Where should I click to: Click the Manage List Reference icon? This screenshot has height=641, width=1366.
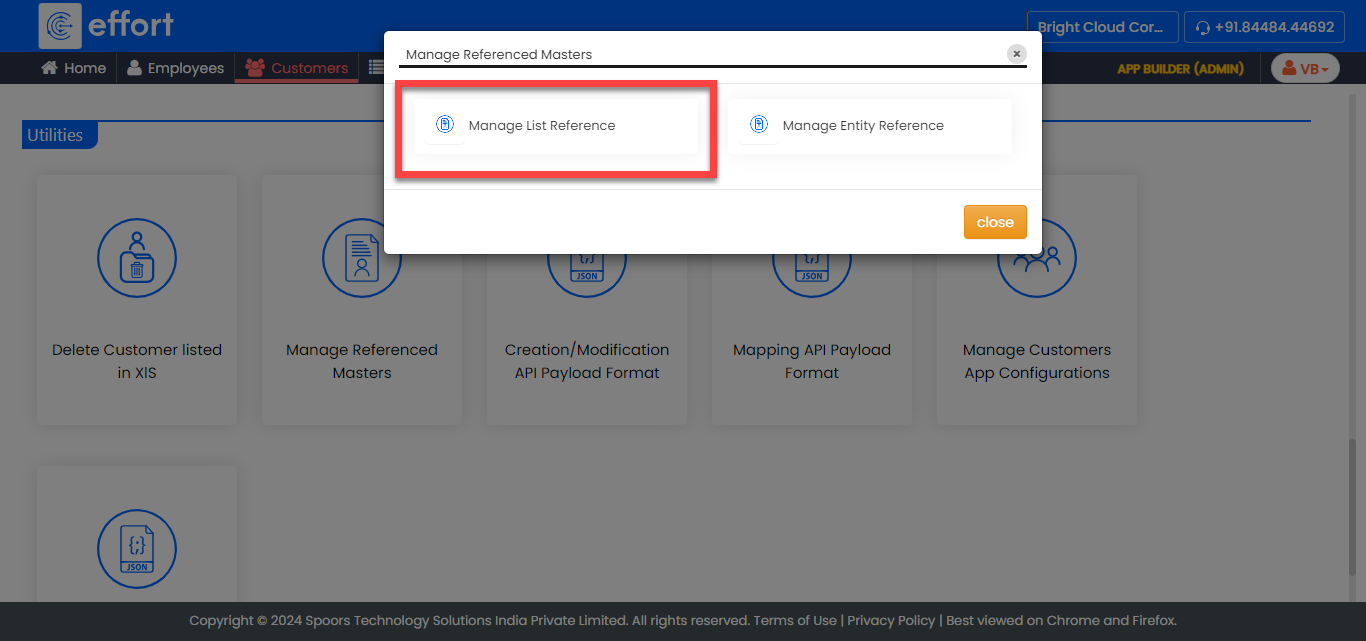coord(445,125)
